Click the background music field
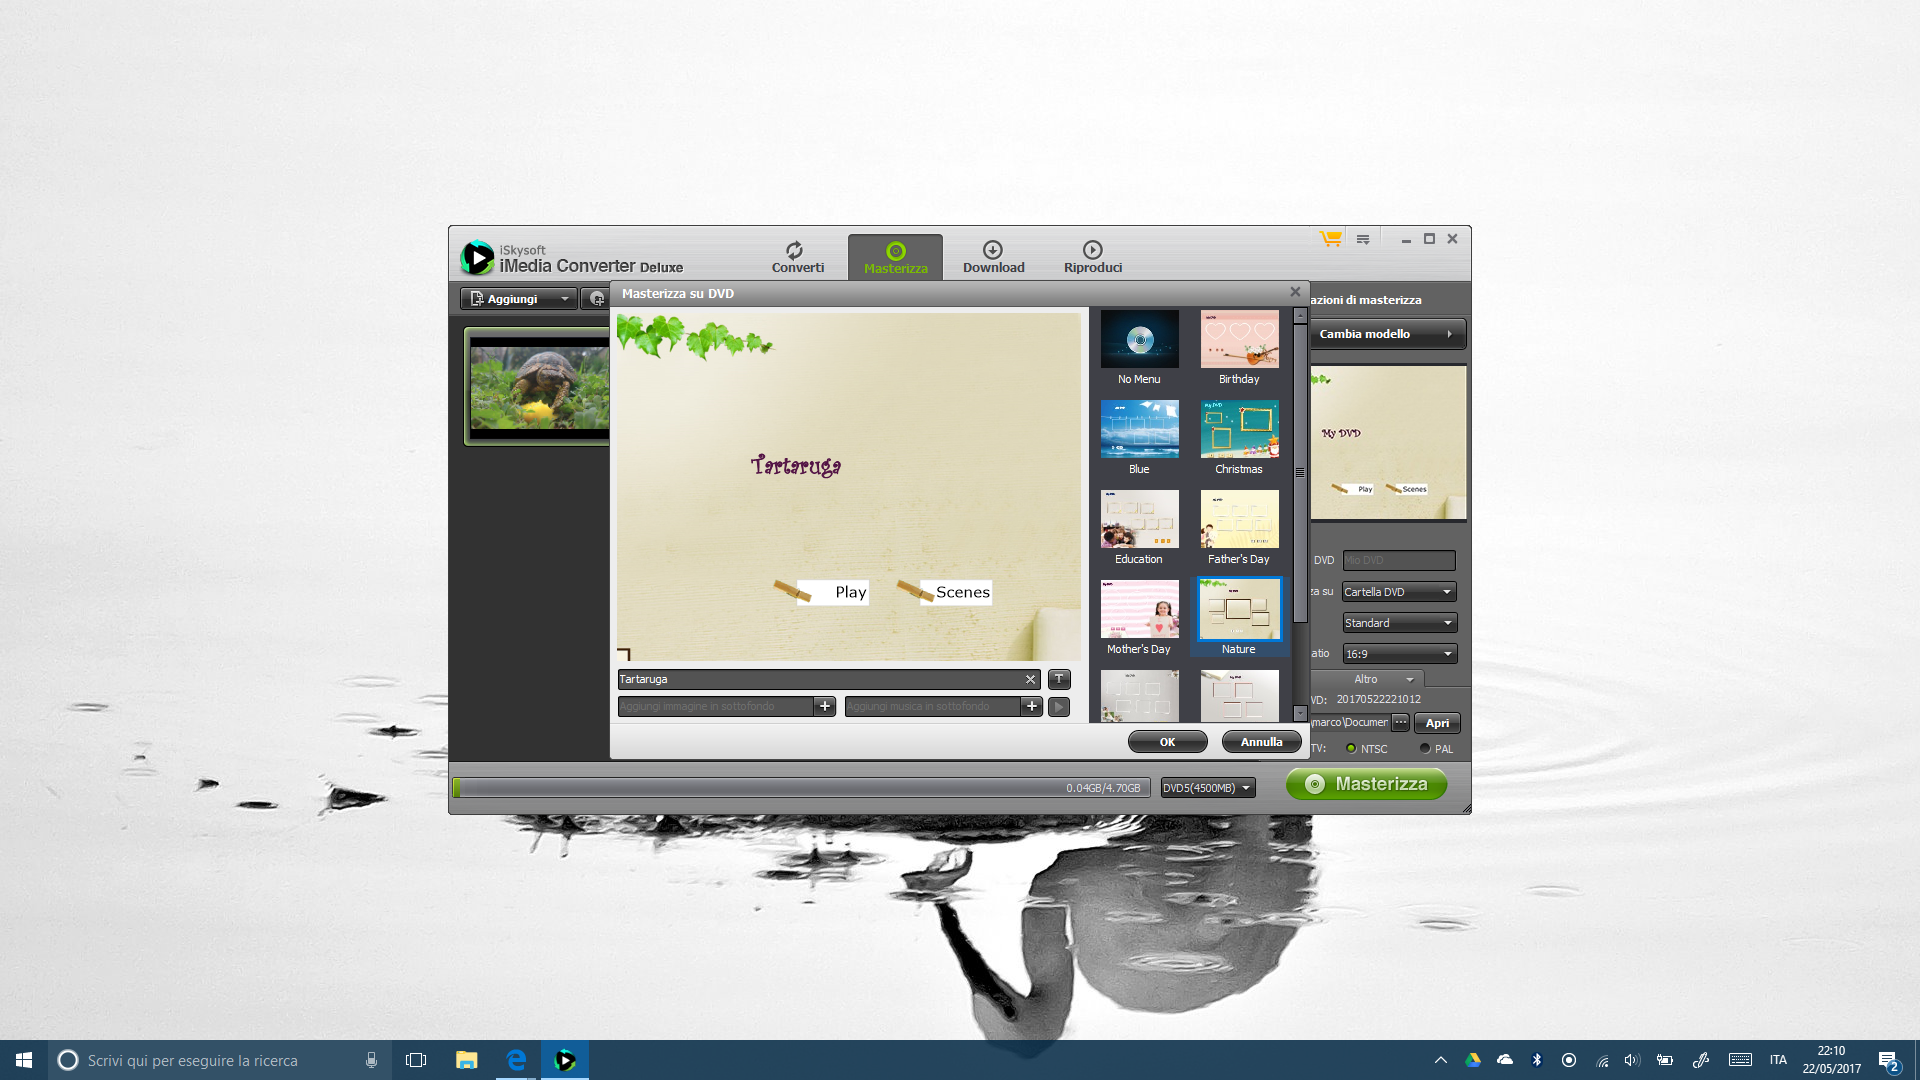 (x=932, y=706)
